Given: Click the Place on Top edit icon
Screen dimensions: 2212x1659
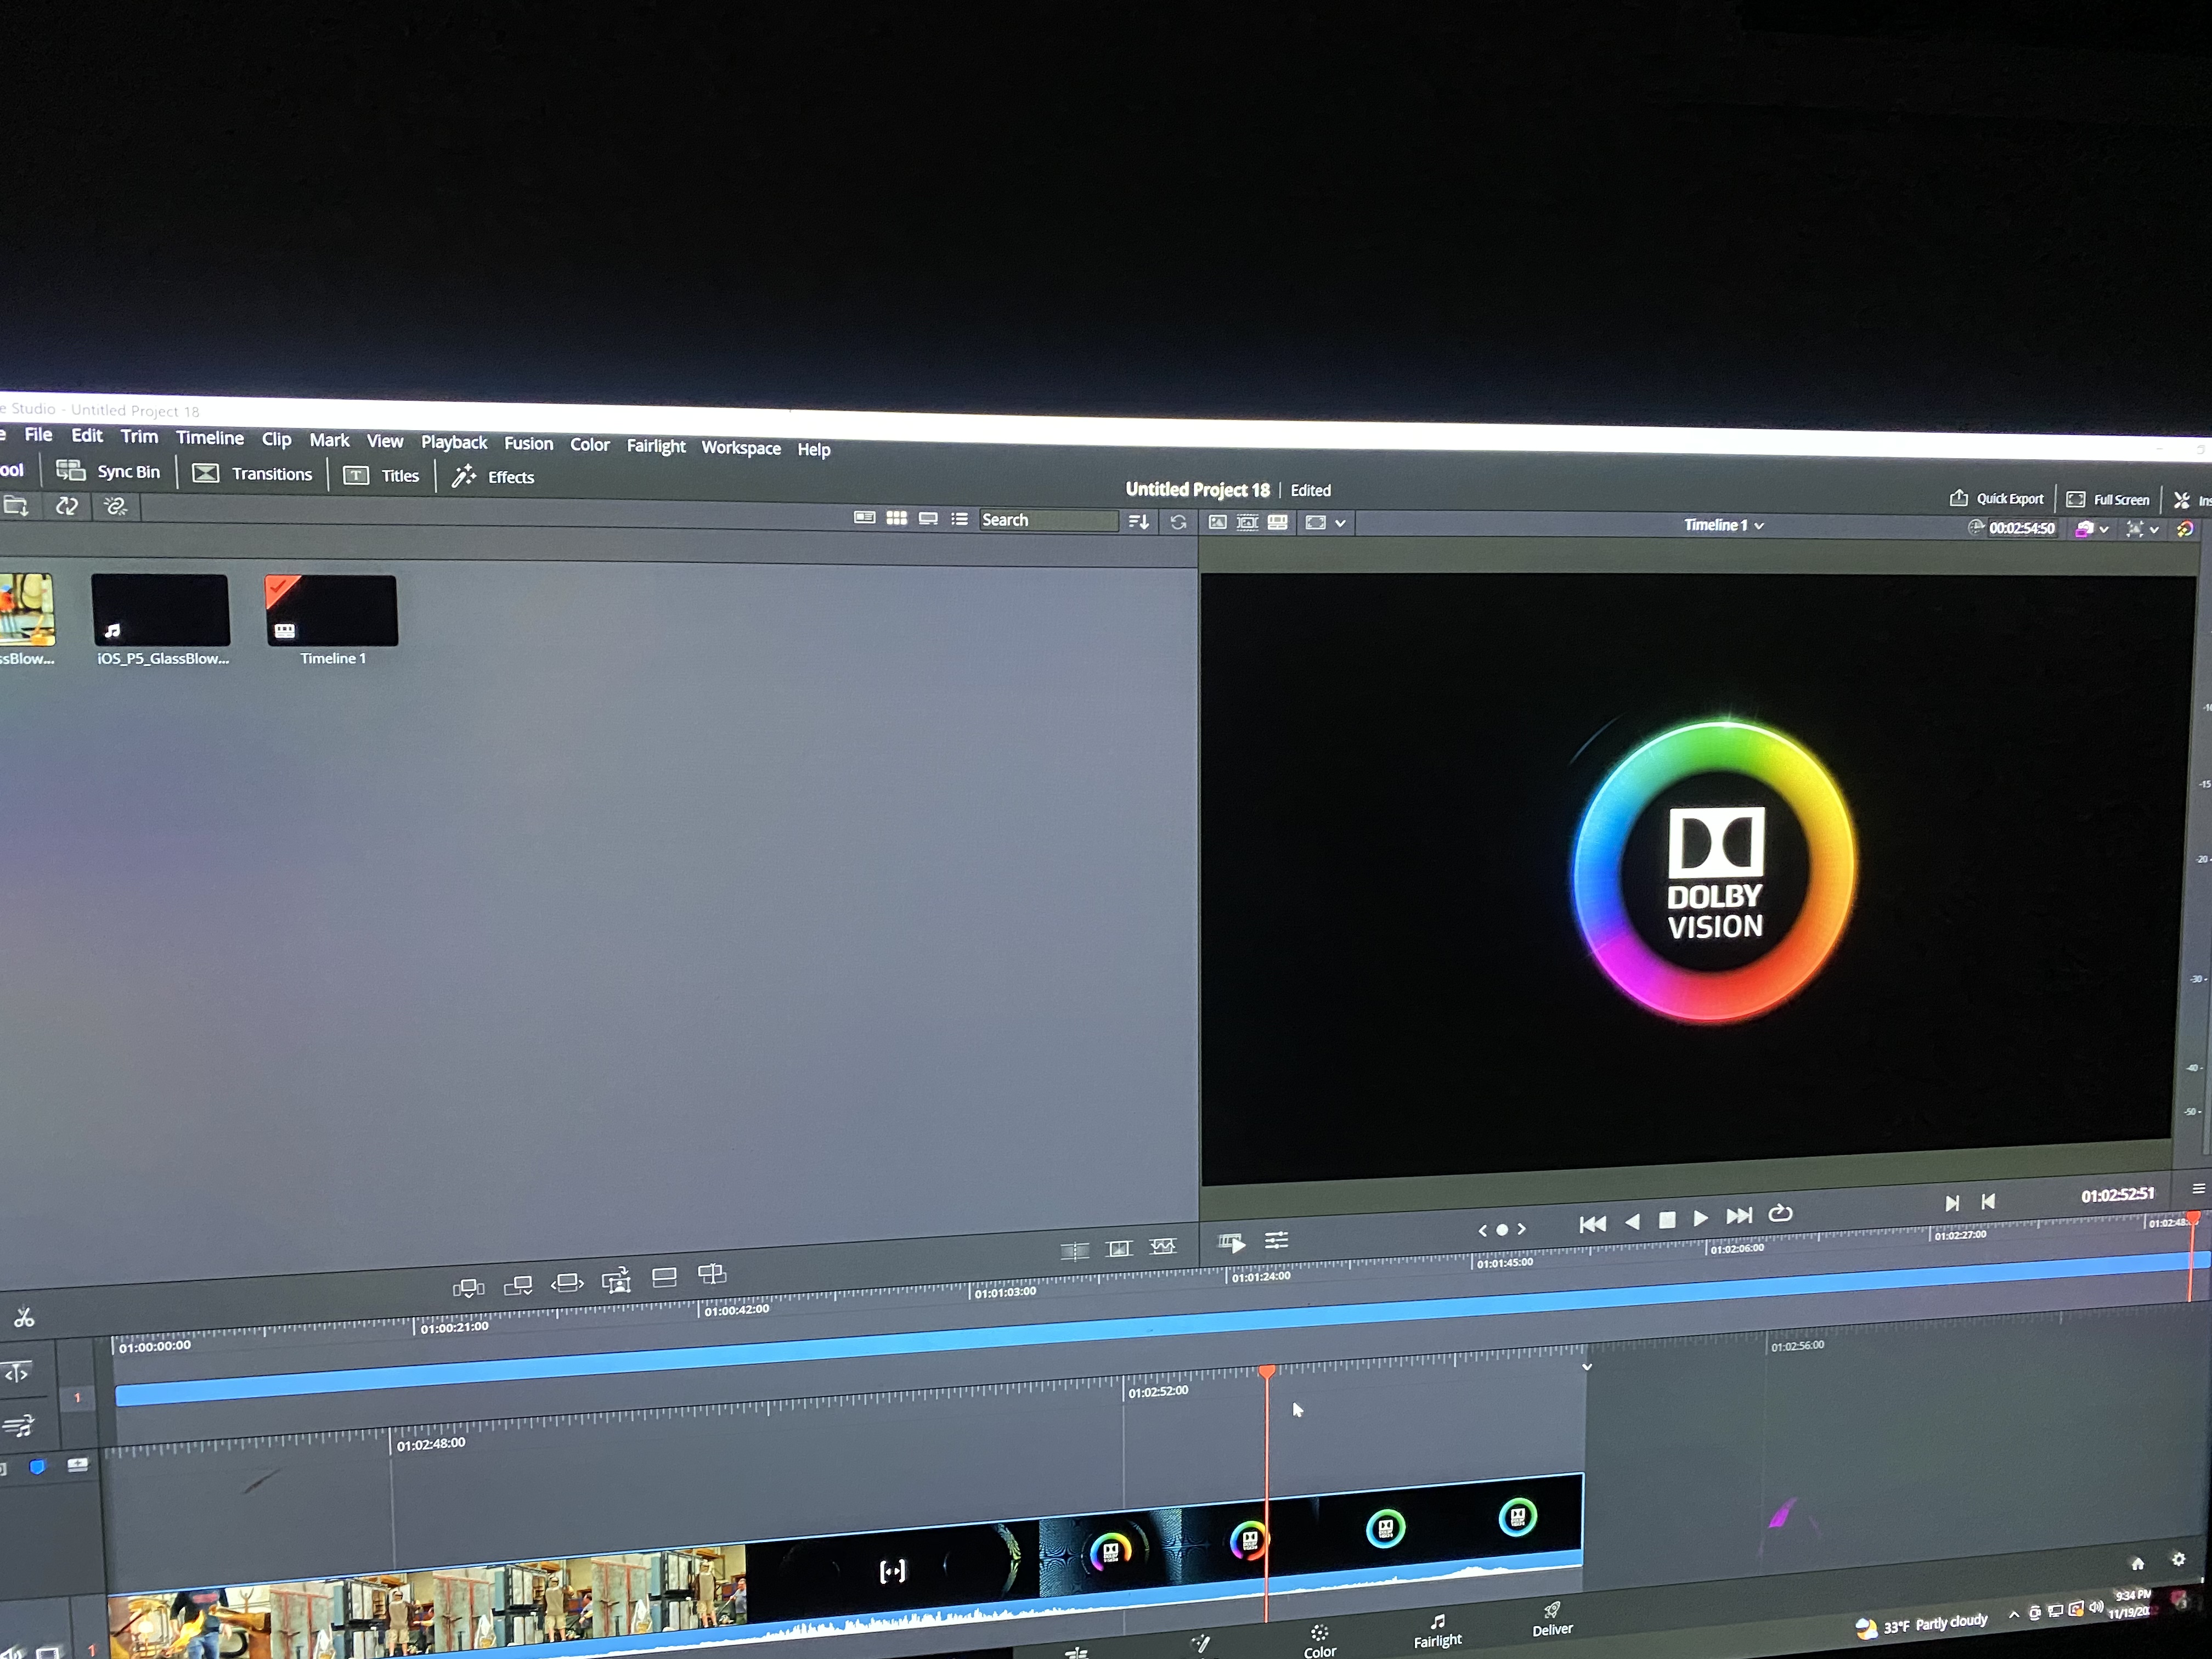Looking at the screenshot, I should 664,1277.
